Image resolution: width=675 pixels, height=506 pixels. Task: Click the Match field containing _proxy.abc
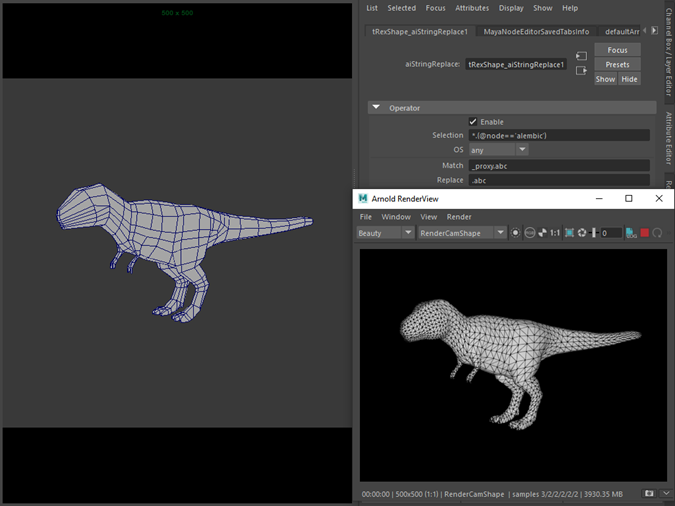point(559,165)
